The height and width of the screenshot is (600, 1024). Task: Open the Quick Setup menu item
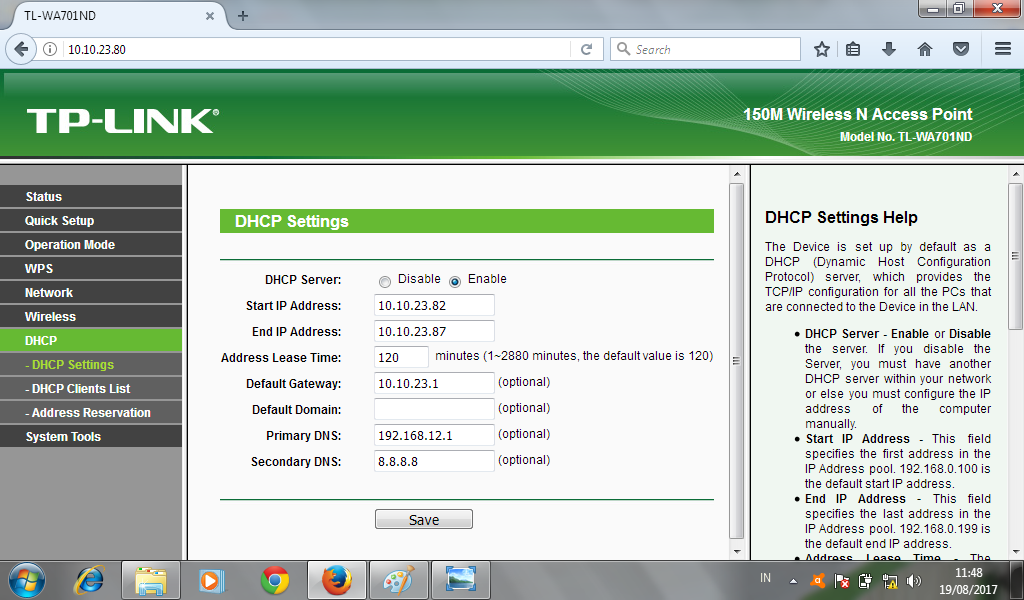(91, 221)
